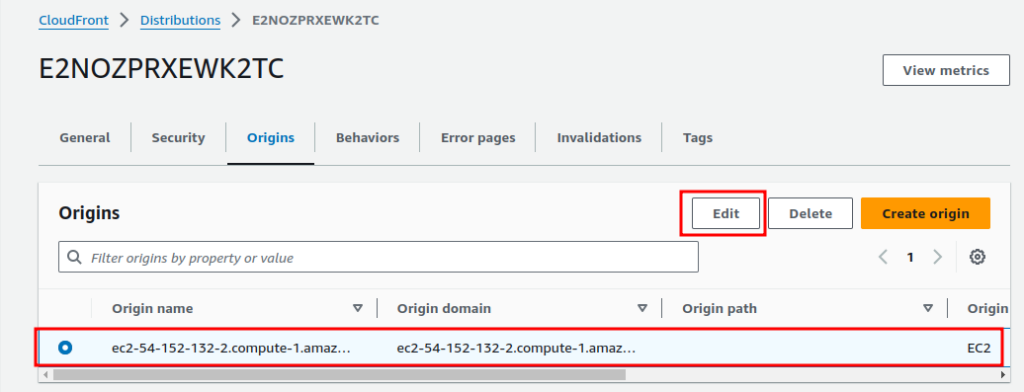
Task: Click the page number 1 indicator
Action: click(x=910, y=257)
